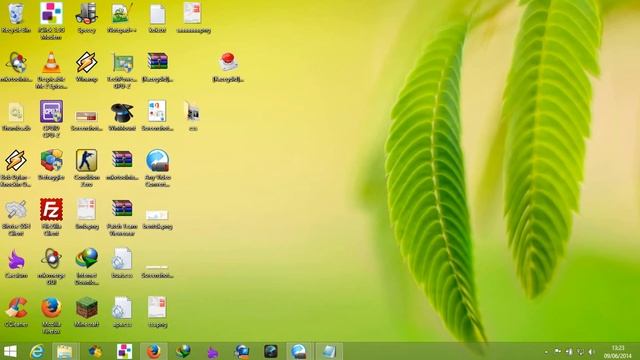
Task: Open the purple flame taskbar icon
Action: pyautogui.click(x=212, y=351)
